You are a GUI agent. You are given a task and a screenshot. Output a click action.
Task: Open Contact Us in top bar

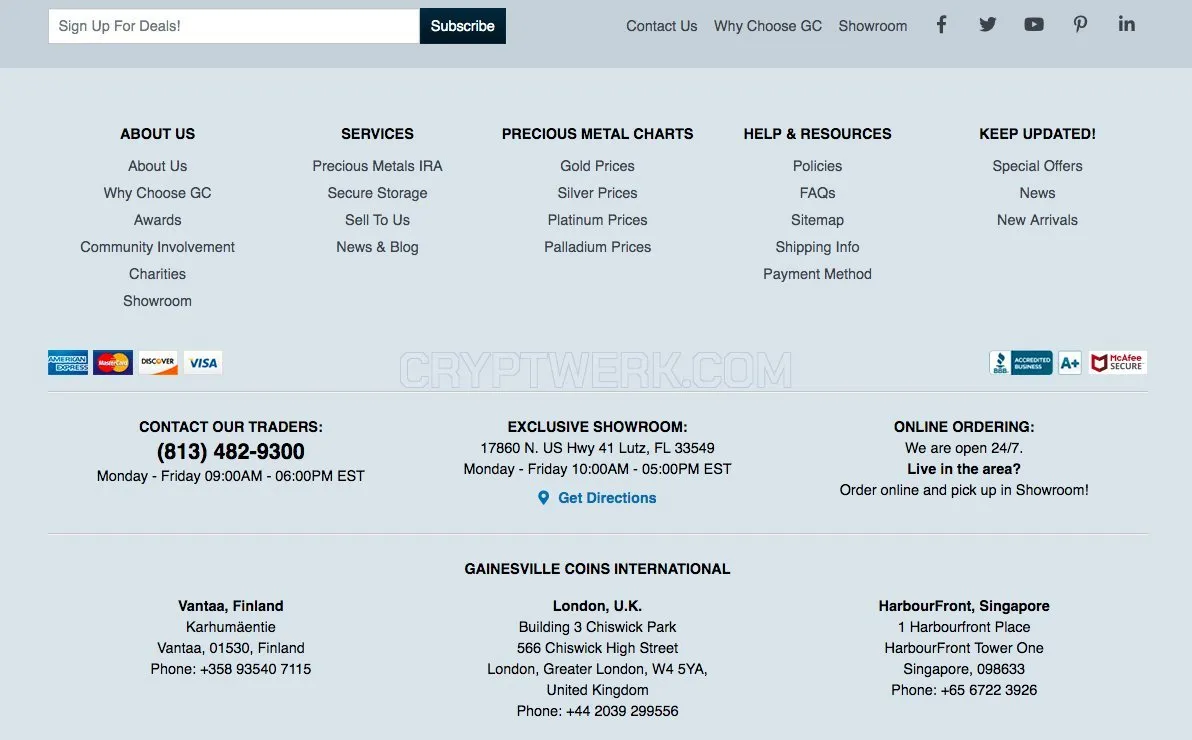click(x=661, y=26)
